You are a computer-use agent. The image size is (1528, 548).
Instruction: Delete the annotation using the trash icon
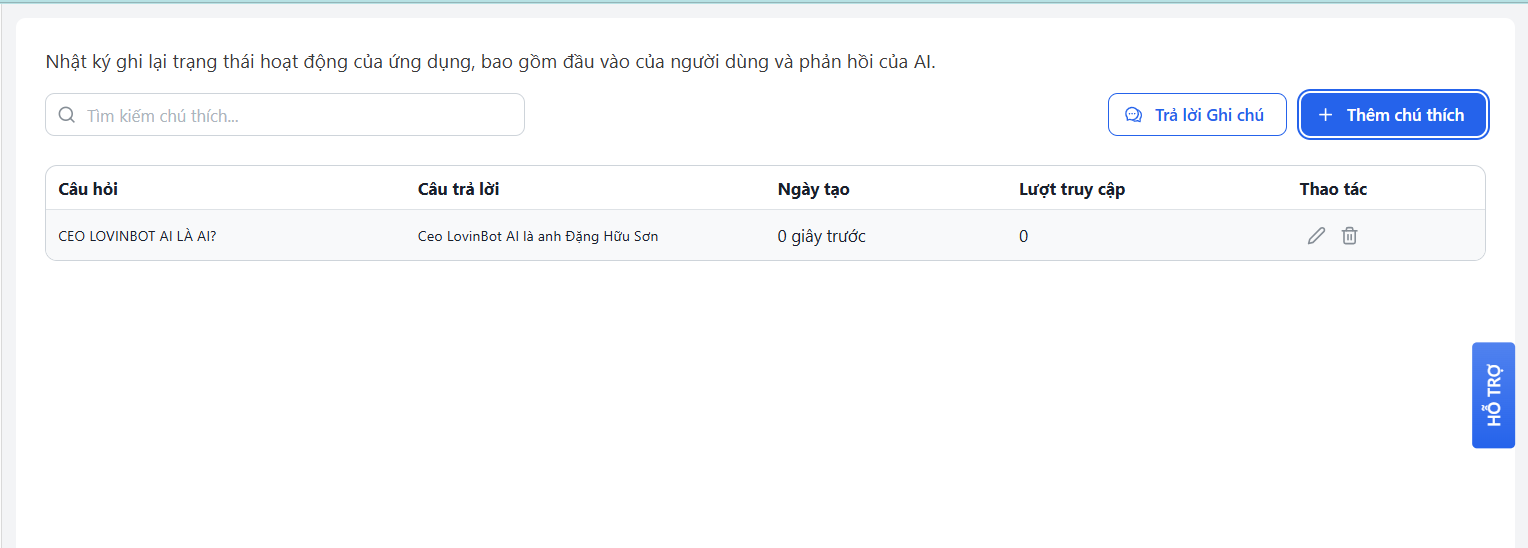(1349, 236)
